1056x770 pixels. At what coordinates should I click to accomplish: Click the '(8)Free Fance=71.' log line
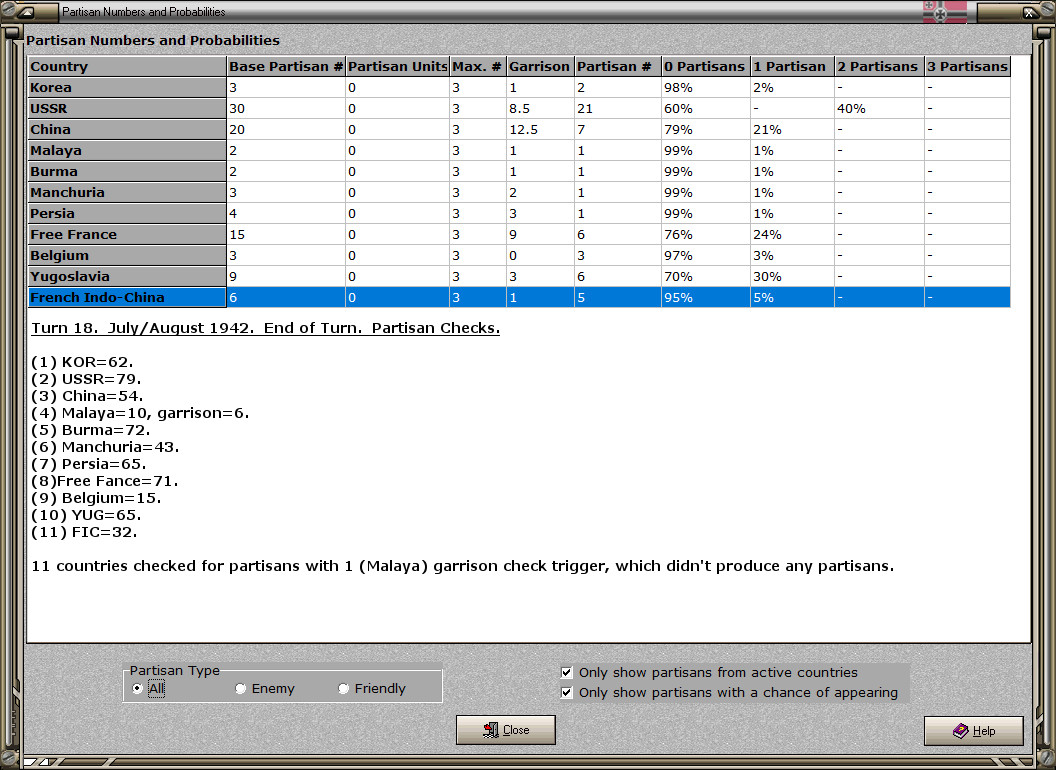[104, 481]
